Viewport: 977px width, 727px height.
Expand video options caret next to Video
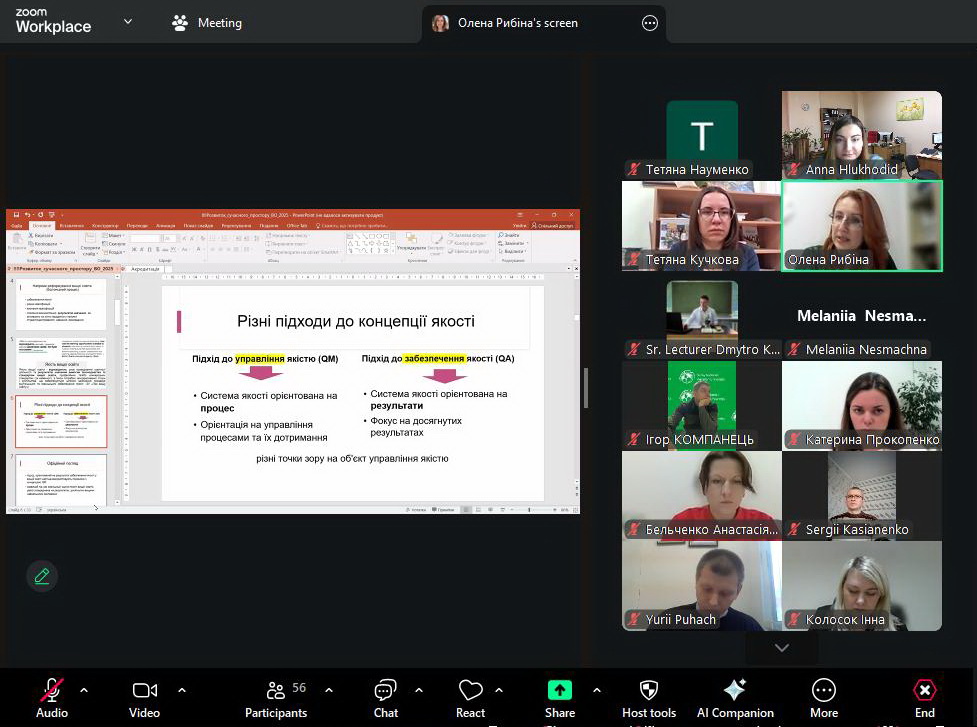[182, 690]
